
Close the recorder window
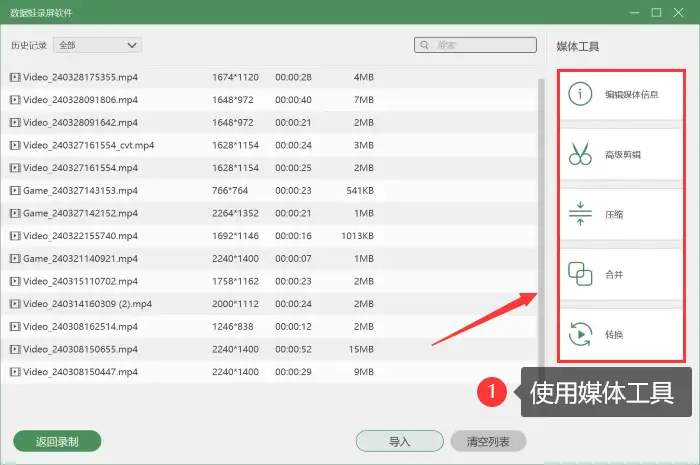coord(678,12)
